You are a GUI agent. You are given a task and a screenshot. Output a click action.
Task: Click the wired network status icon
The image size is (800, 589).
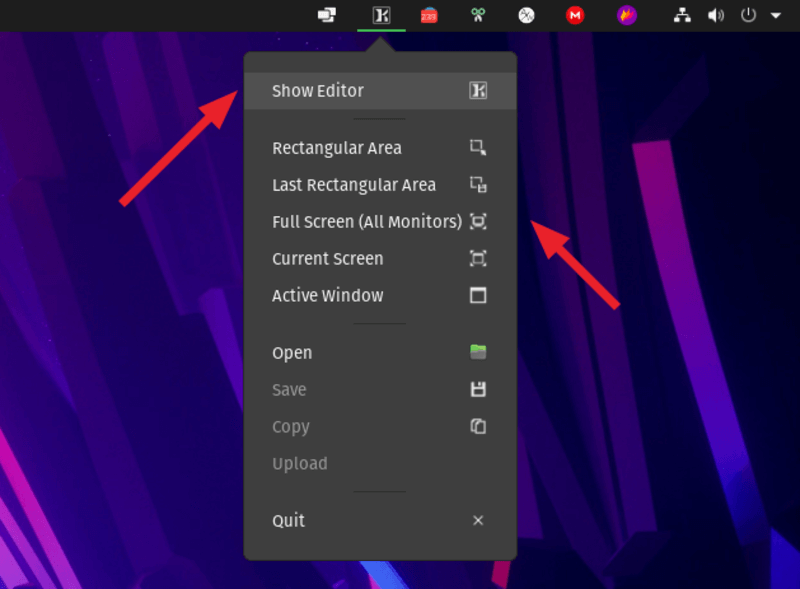pos(683,15)
